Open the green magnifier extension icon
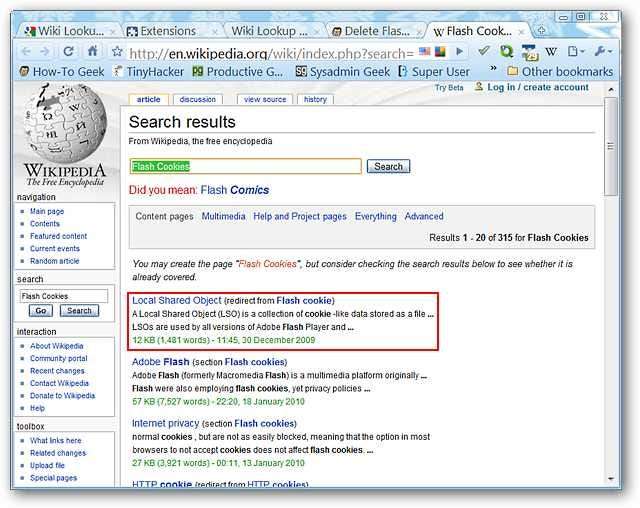This screenshot has height=508, width=640. (506, 51)
